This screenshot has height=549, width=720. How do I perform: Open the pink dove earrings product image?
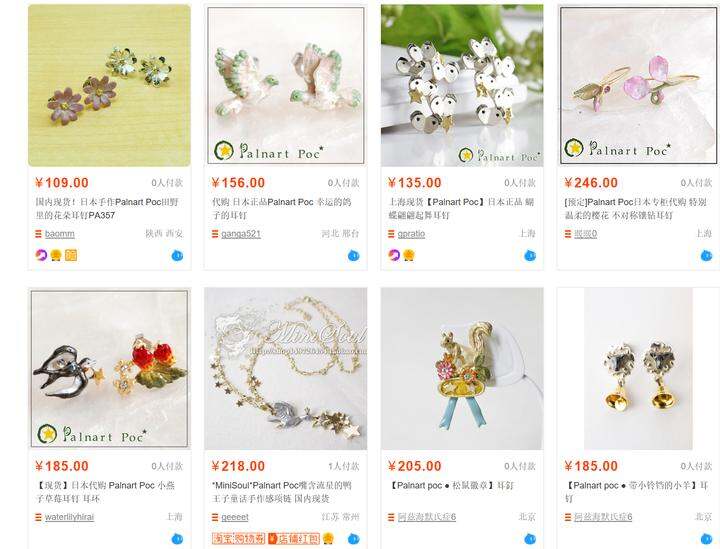tap(286, 85)
